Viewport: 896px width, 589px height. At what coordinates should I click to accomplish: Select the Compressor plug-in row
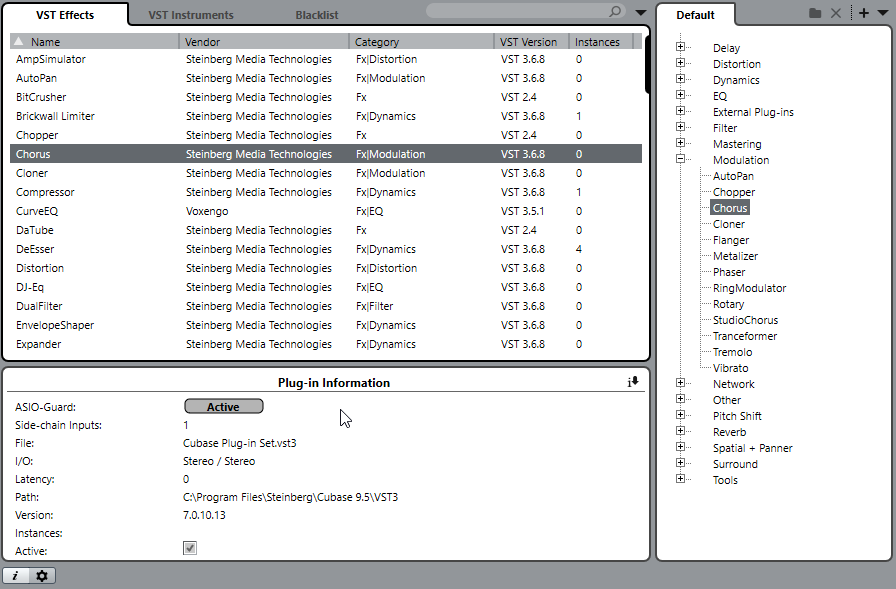coord(326,193)
